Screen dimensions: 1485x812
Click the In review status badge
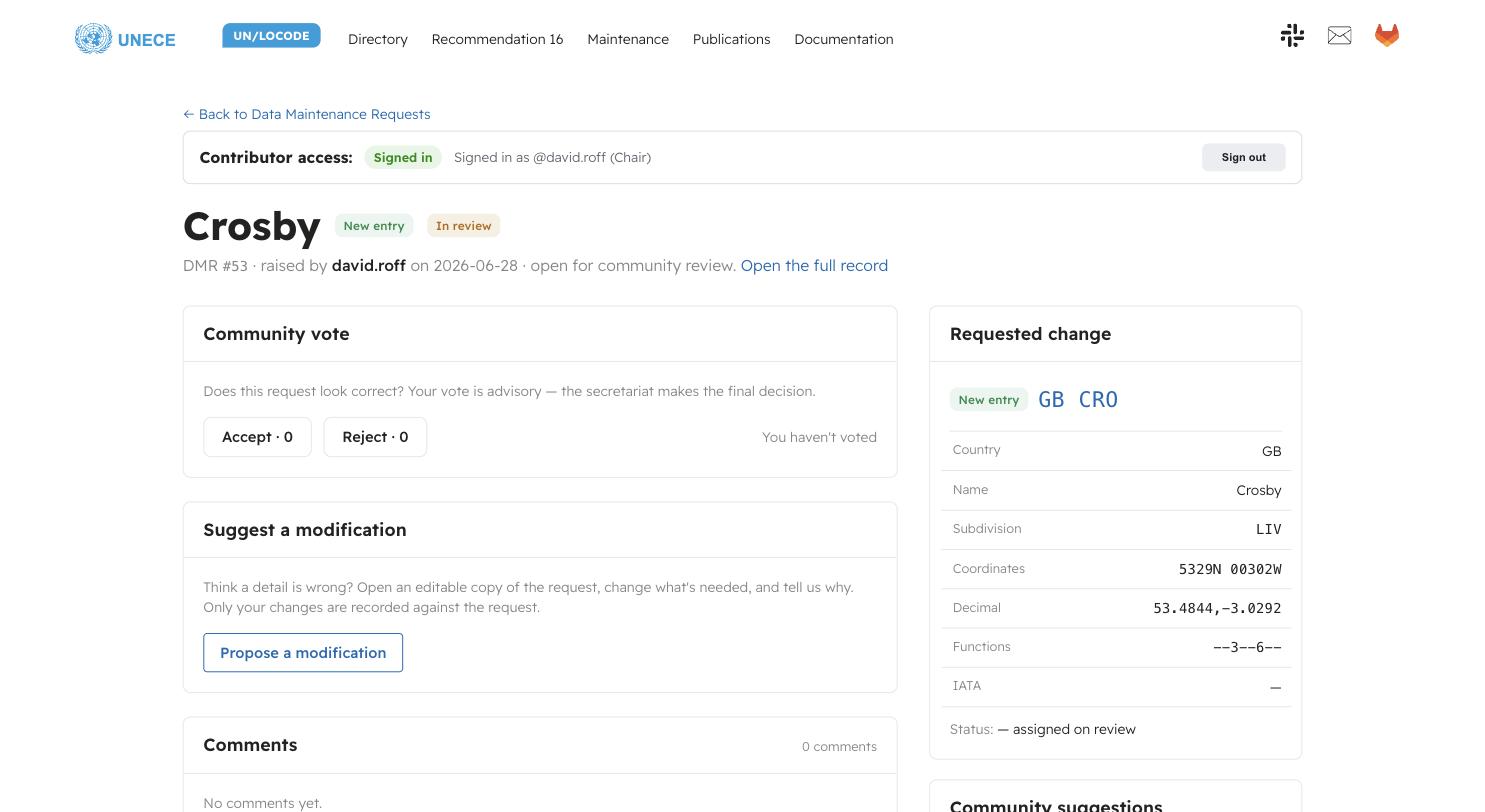464,226
